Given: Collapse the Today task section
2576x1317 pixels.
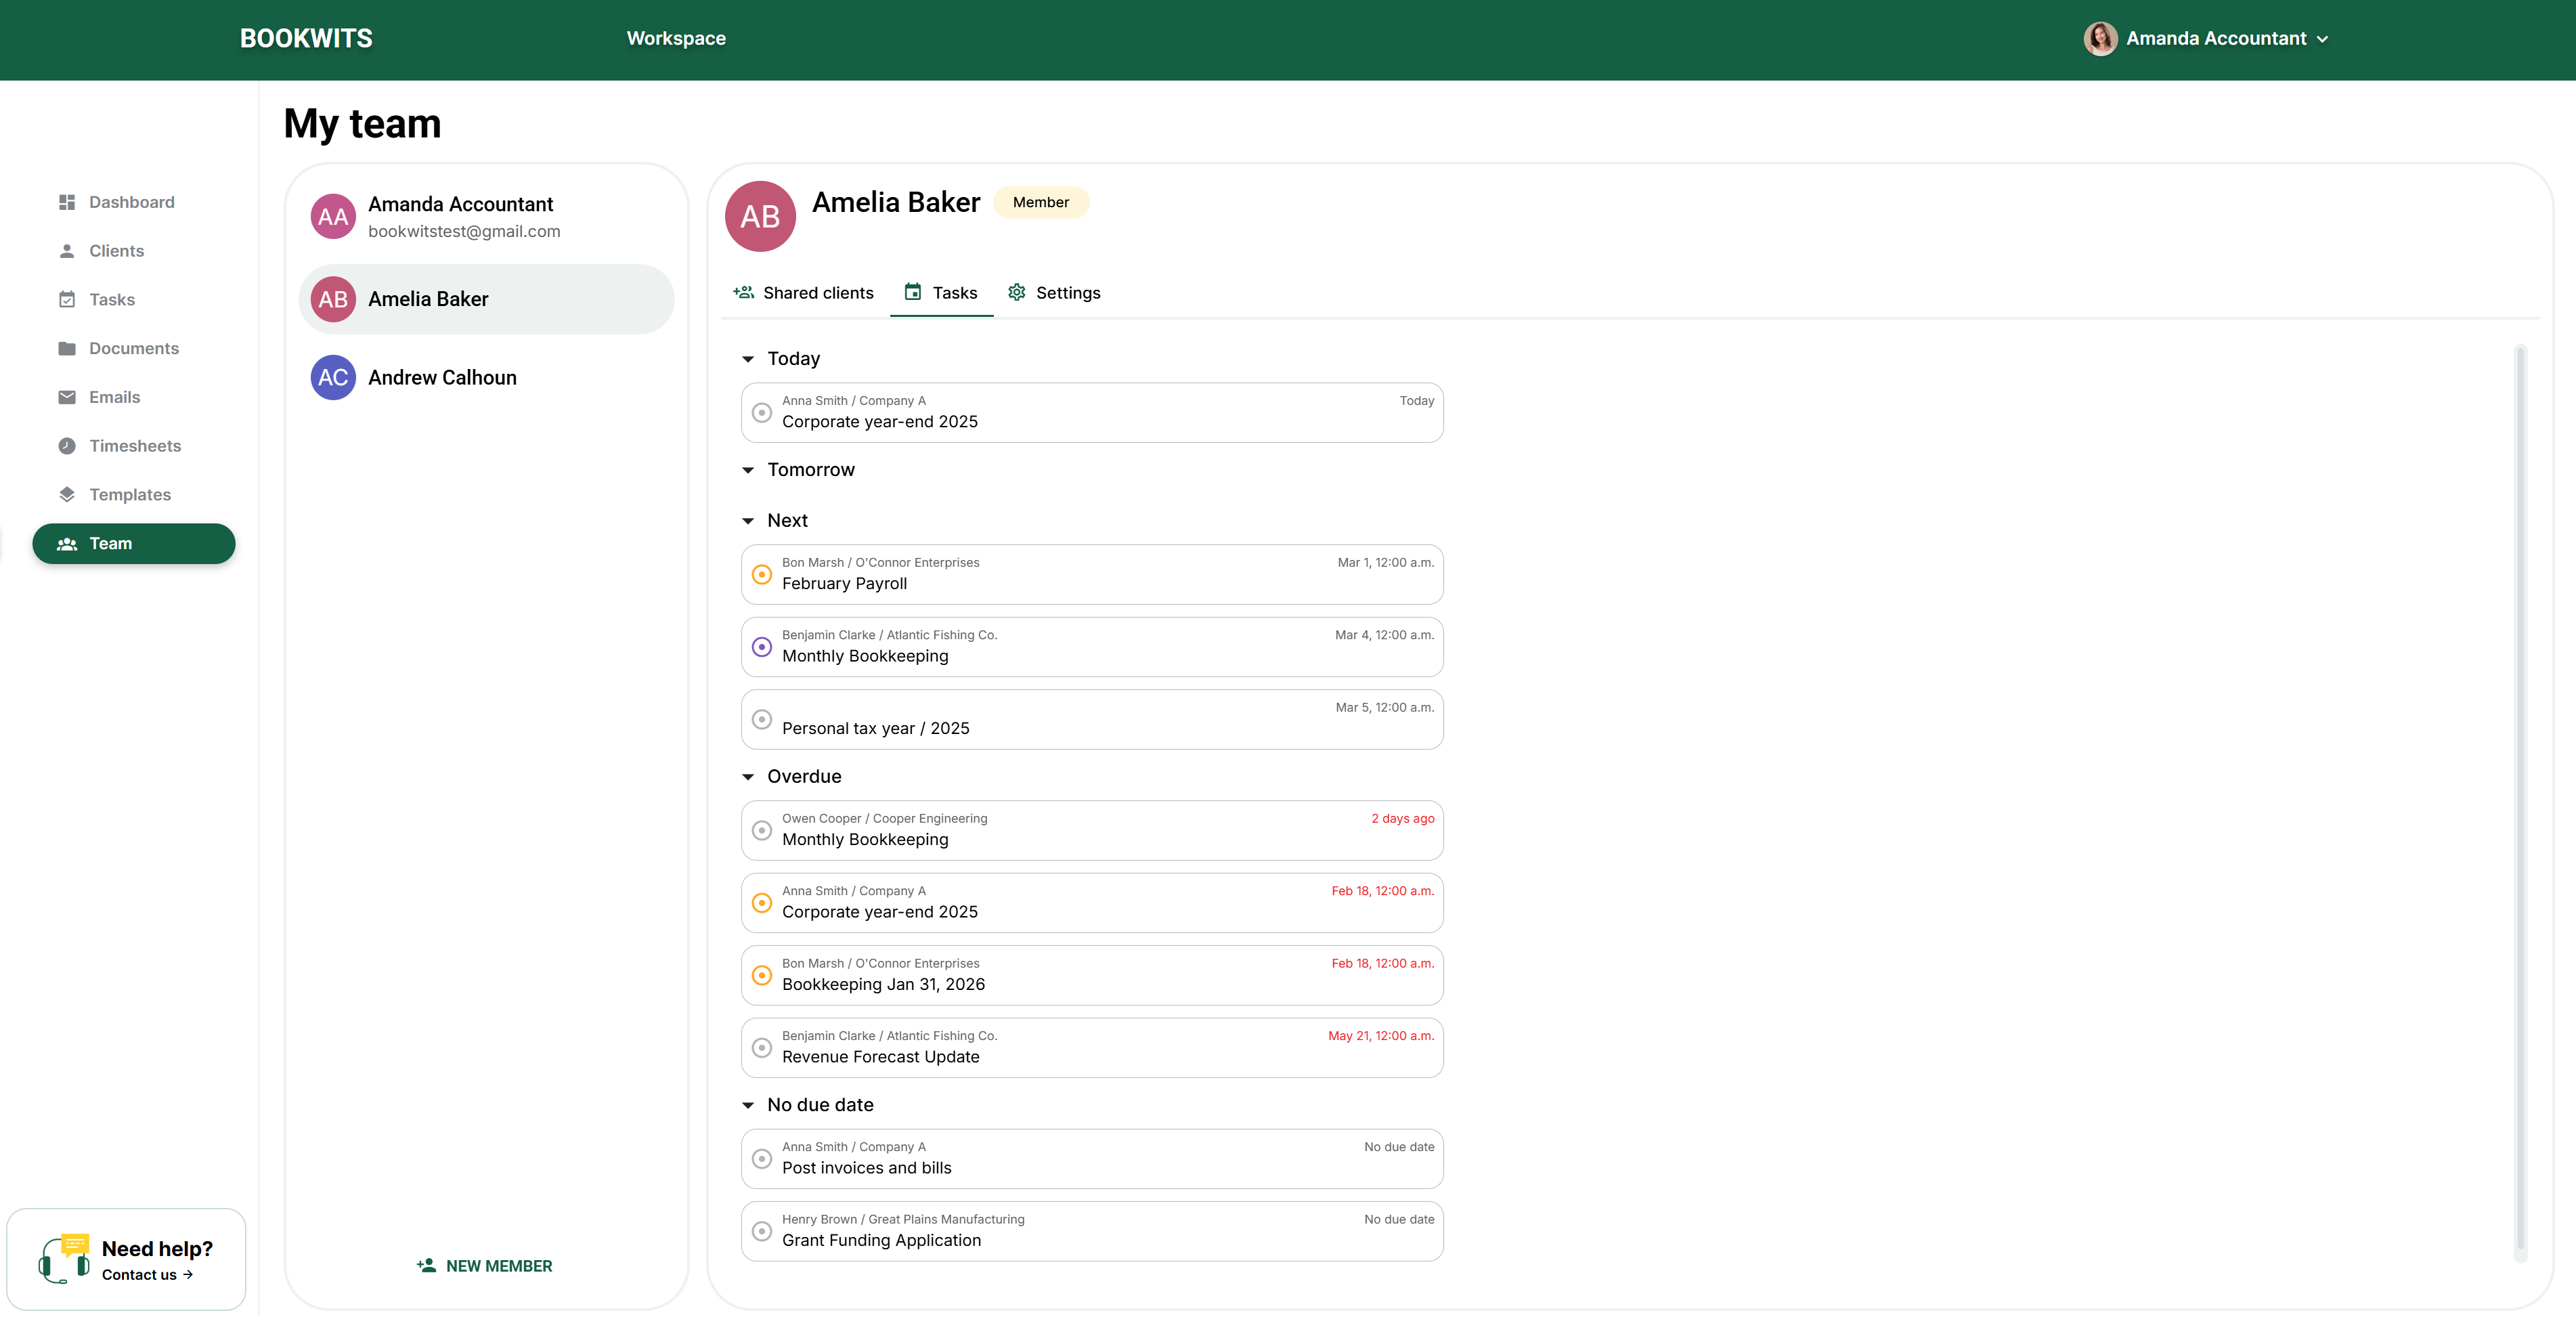Looking at the screenshot, I should pyautogui.click(x=748, y=359).
